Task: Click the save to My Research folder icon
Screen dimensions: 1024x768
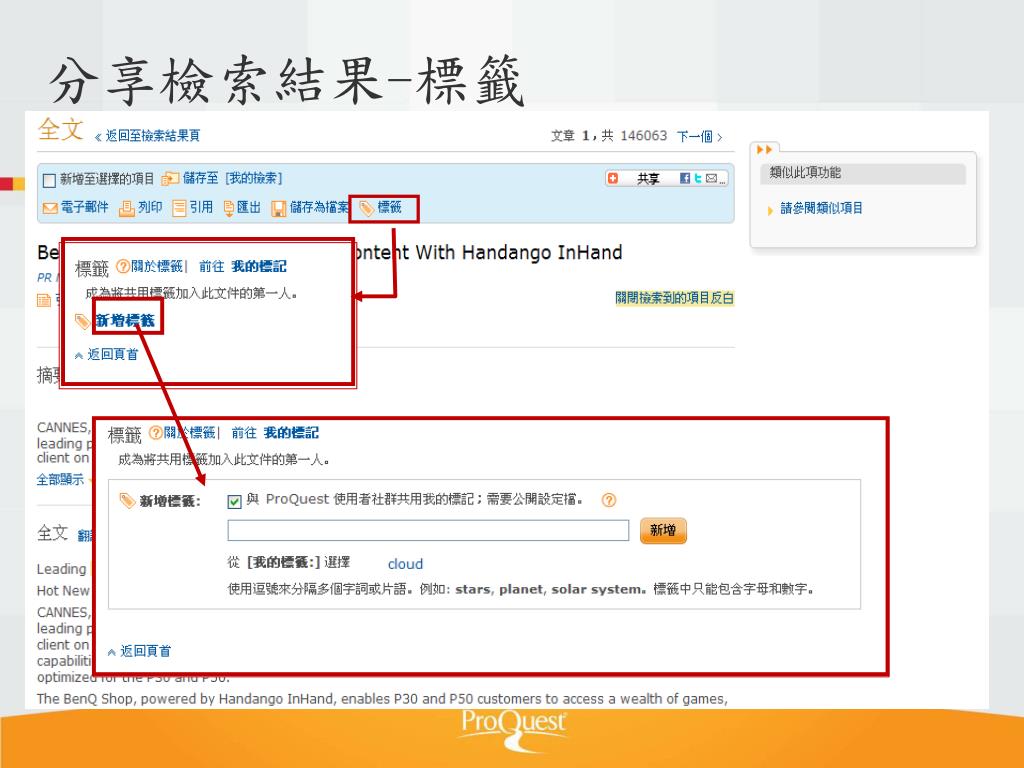Action: click(x=170, y=178)
